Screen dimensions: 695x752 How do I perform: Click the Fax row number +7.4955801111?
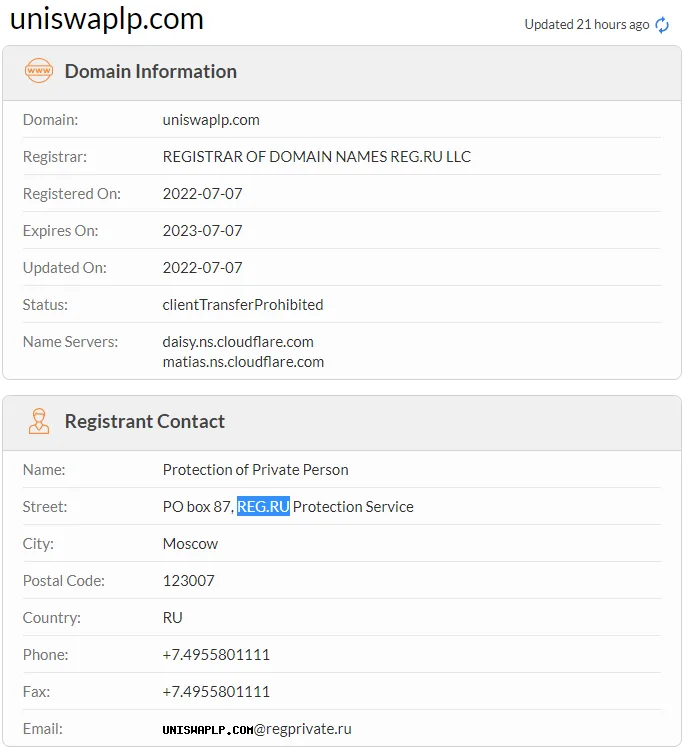pyautogui.click(x=216, y=692)
